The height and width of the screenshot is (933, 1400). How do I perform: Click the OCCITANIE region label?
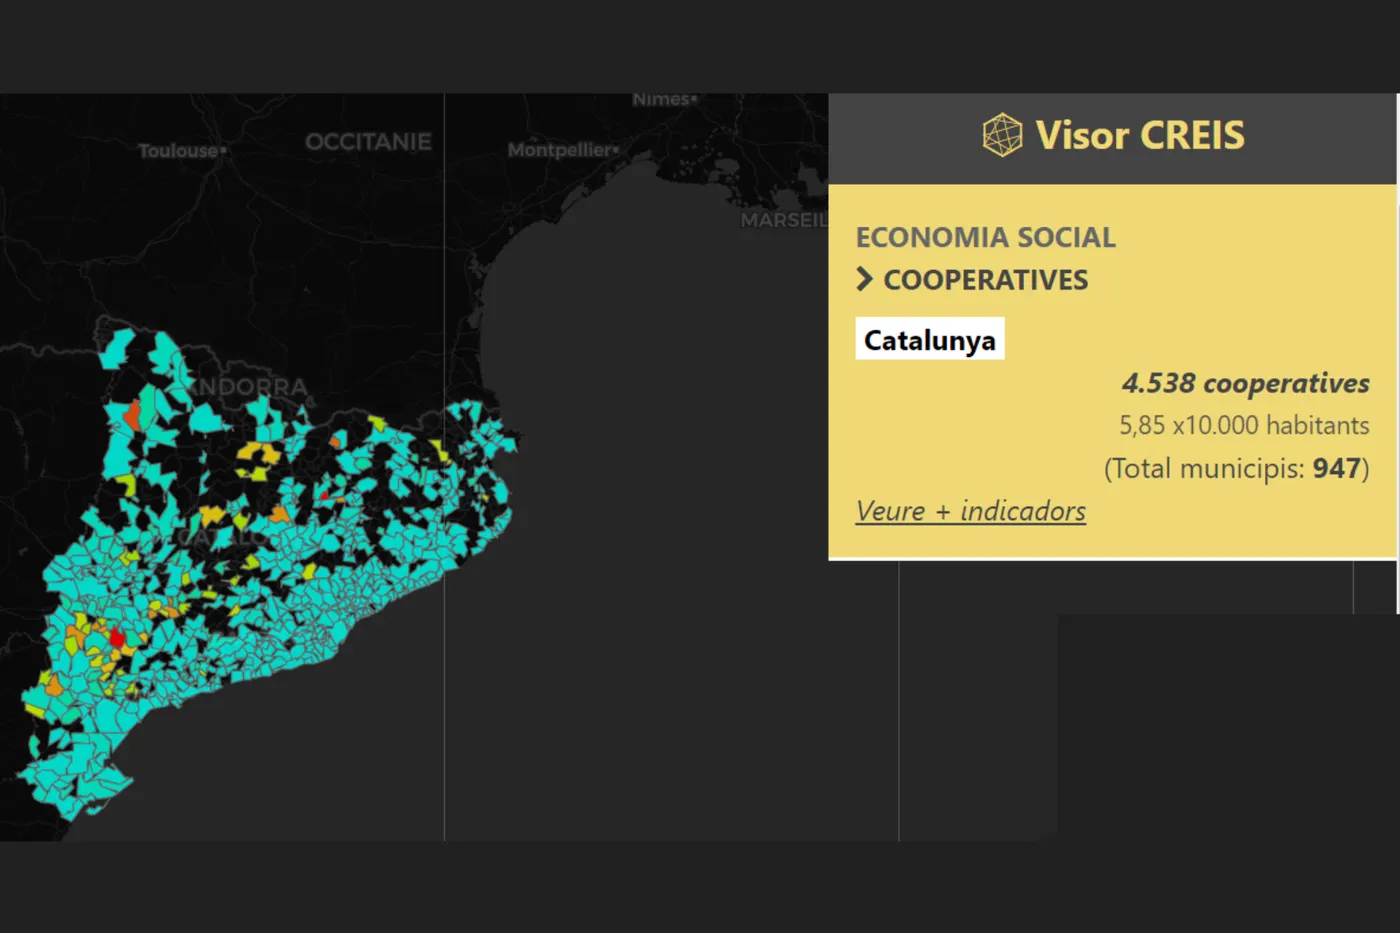368,142
